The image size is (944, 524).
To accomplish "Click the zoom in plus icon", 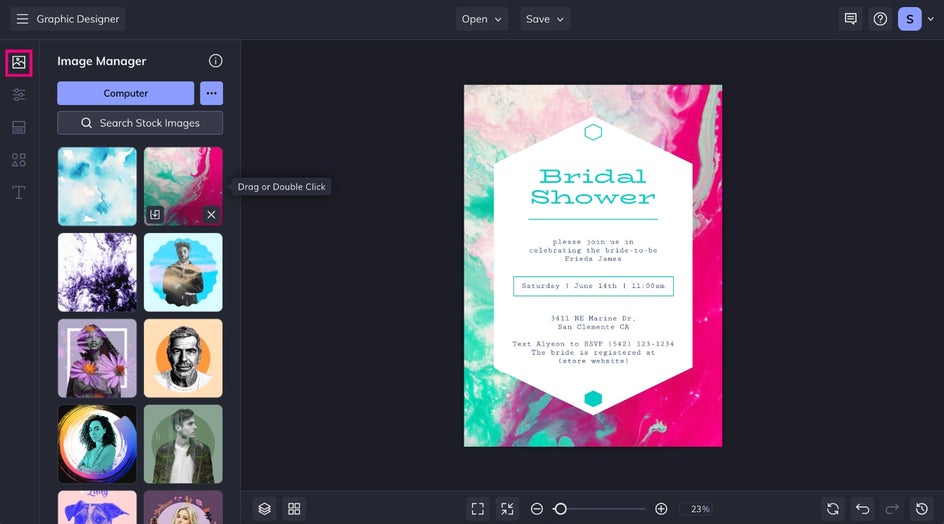I will click(661, 509).
